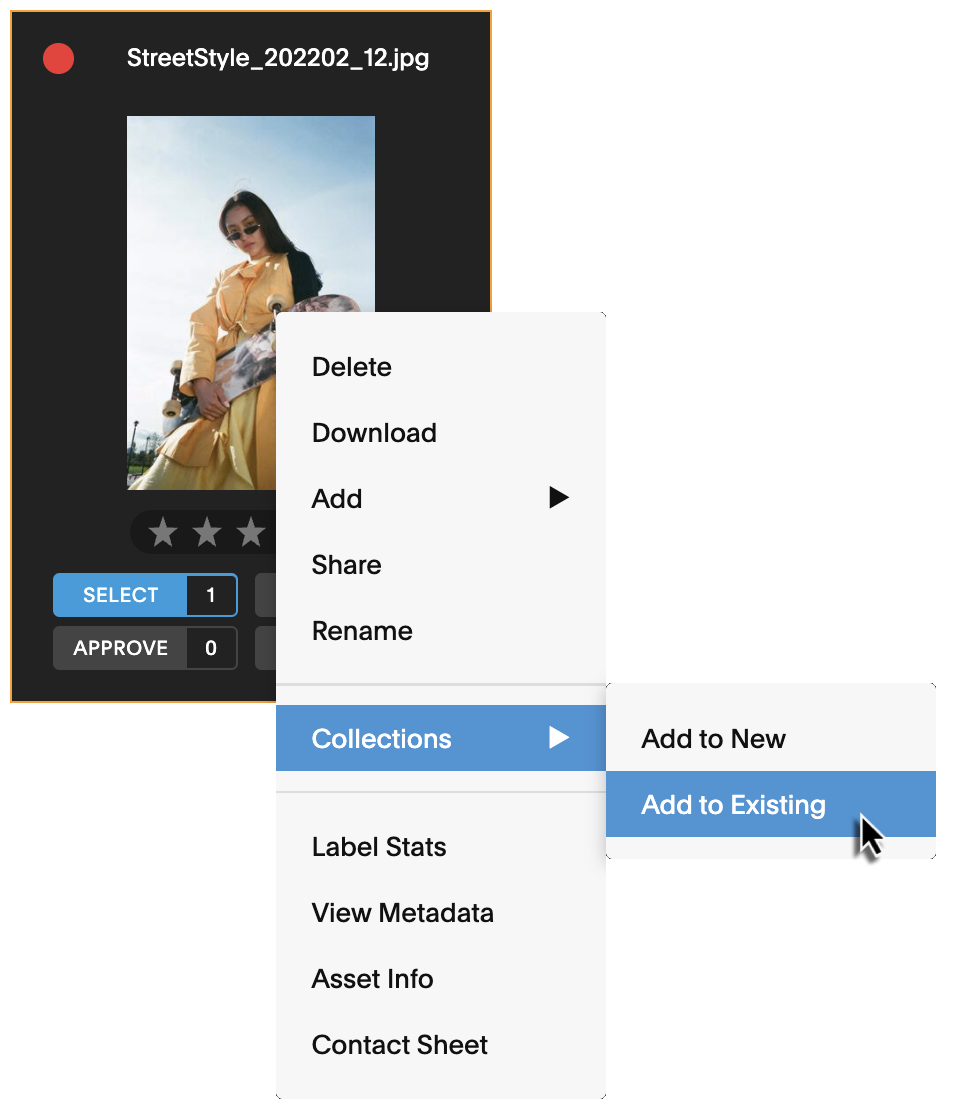
Task: Expand the Add submenu arrow
Action: (x=559, y=498)
